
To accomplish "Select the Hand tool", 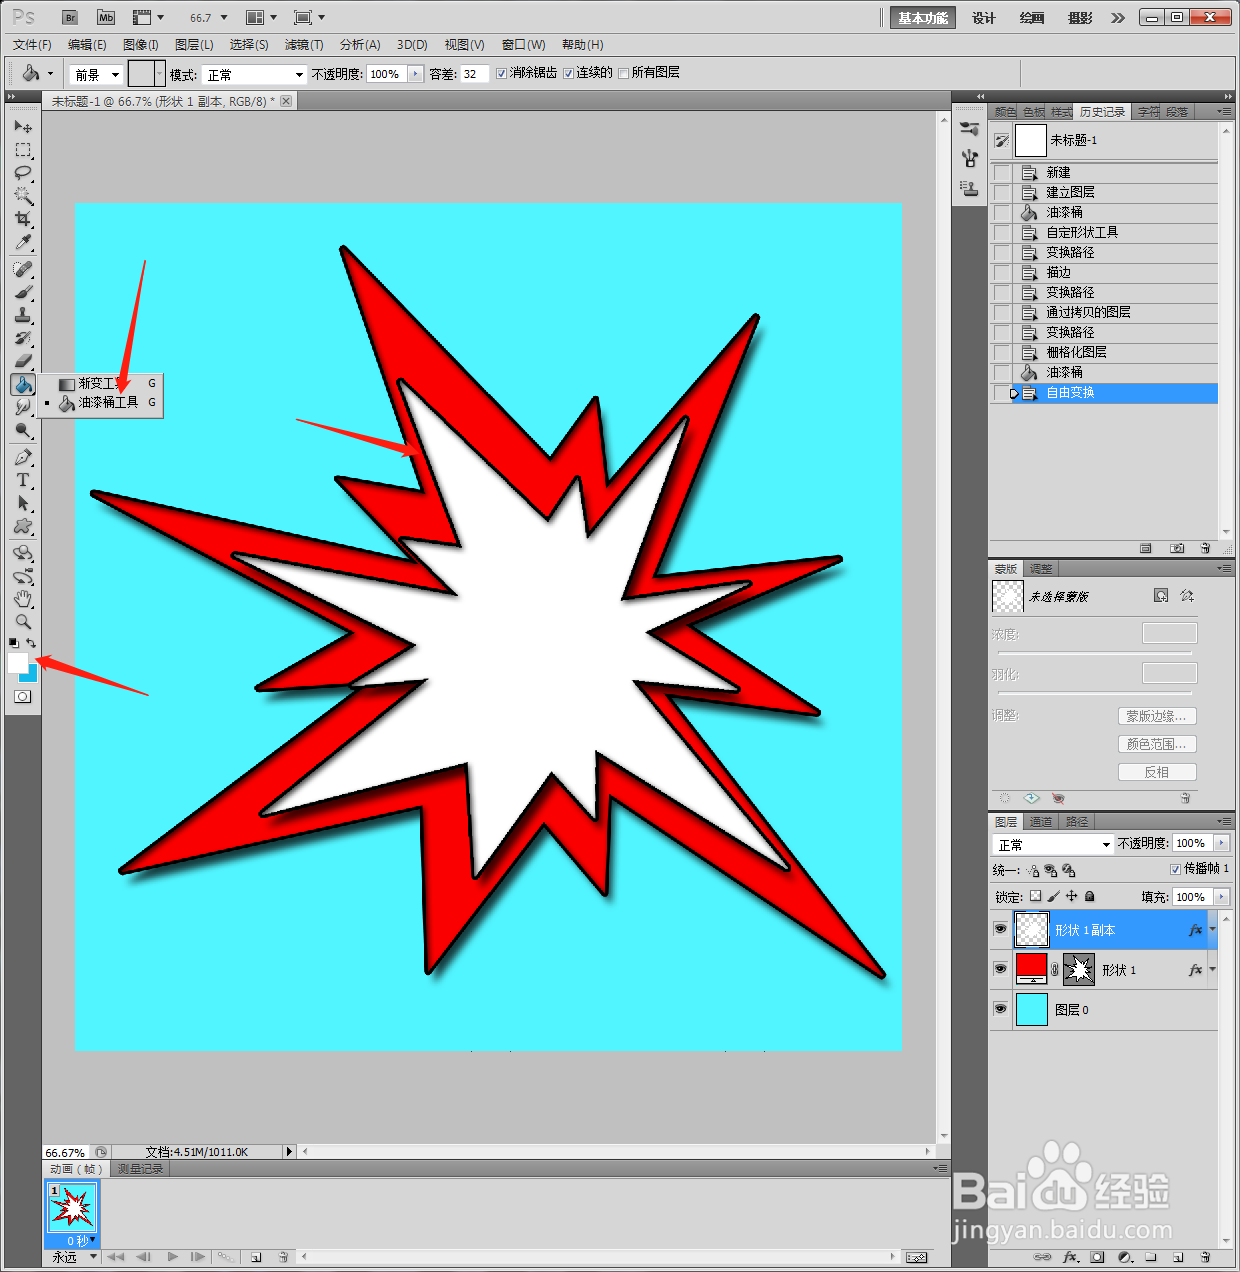I will 23,599.
